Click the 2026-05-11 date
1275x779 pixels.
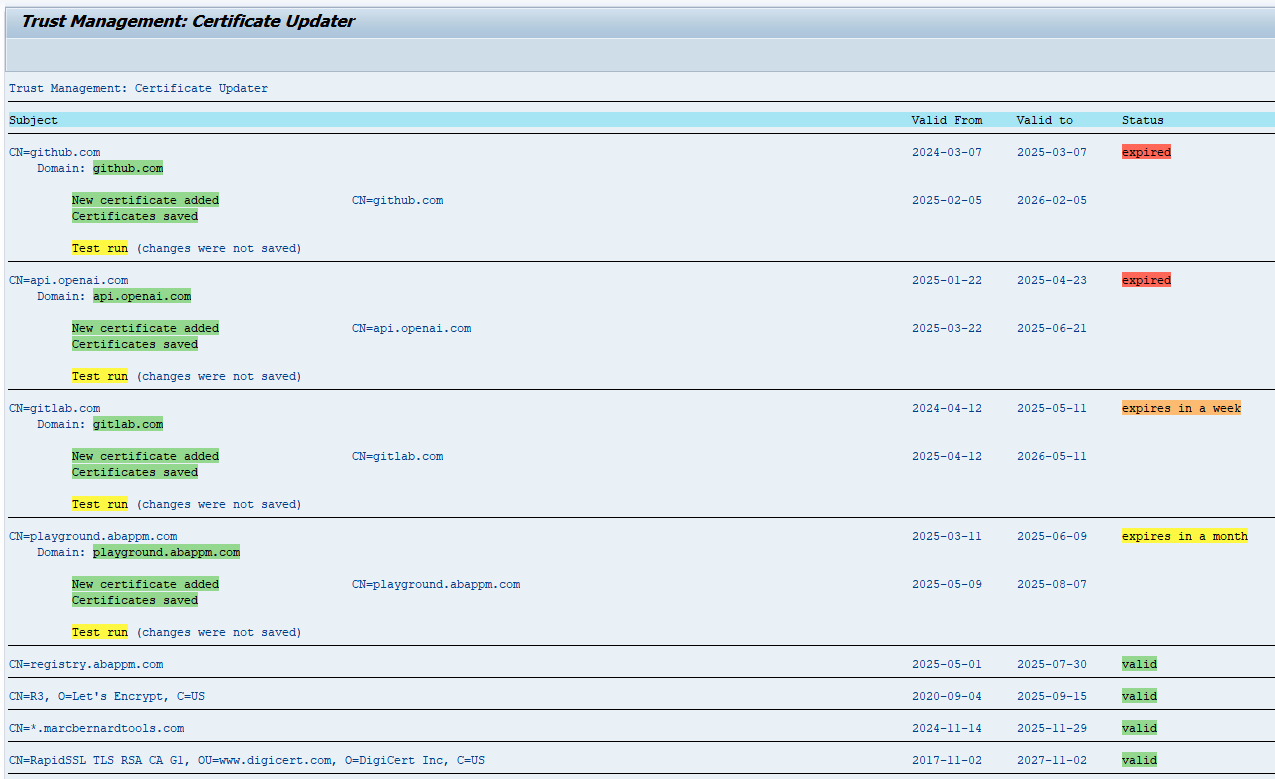pos(1052,456)
